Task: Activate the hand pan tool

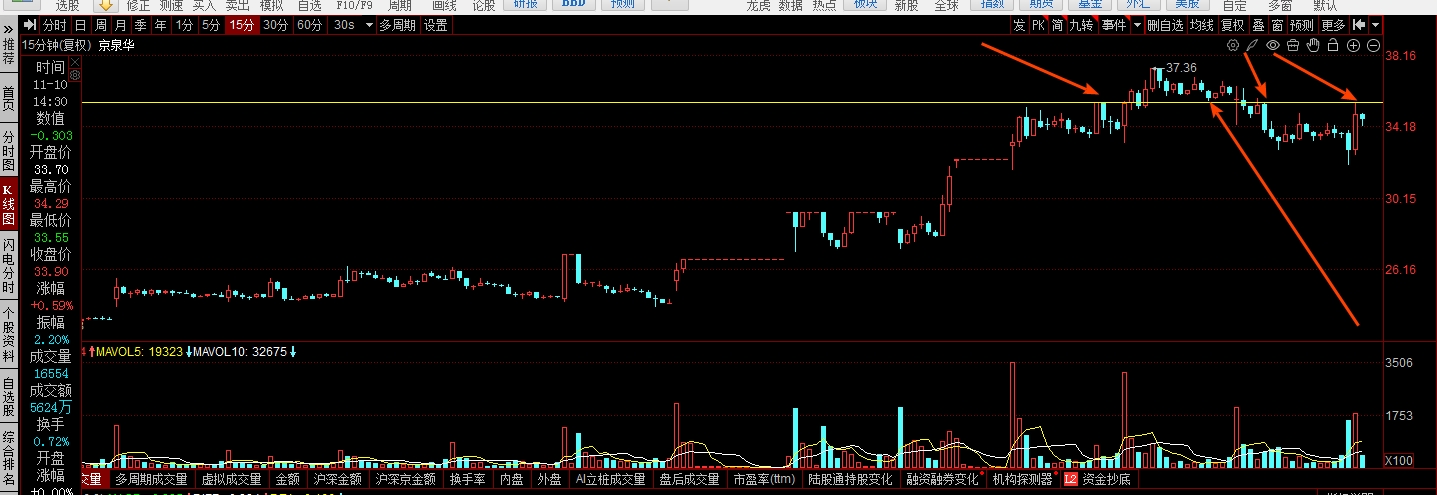Action: (x=1313, y=45)
